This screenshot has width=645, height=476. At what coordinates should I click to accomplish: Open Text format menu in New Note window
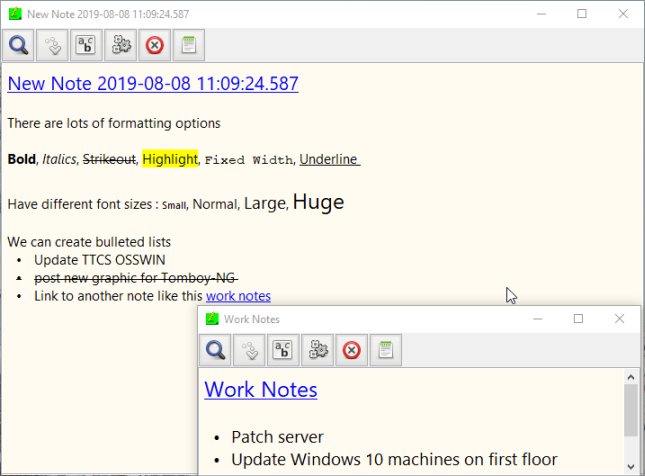point(87,45)
